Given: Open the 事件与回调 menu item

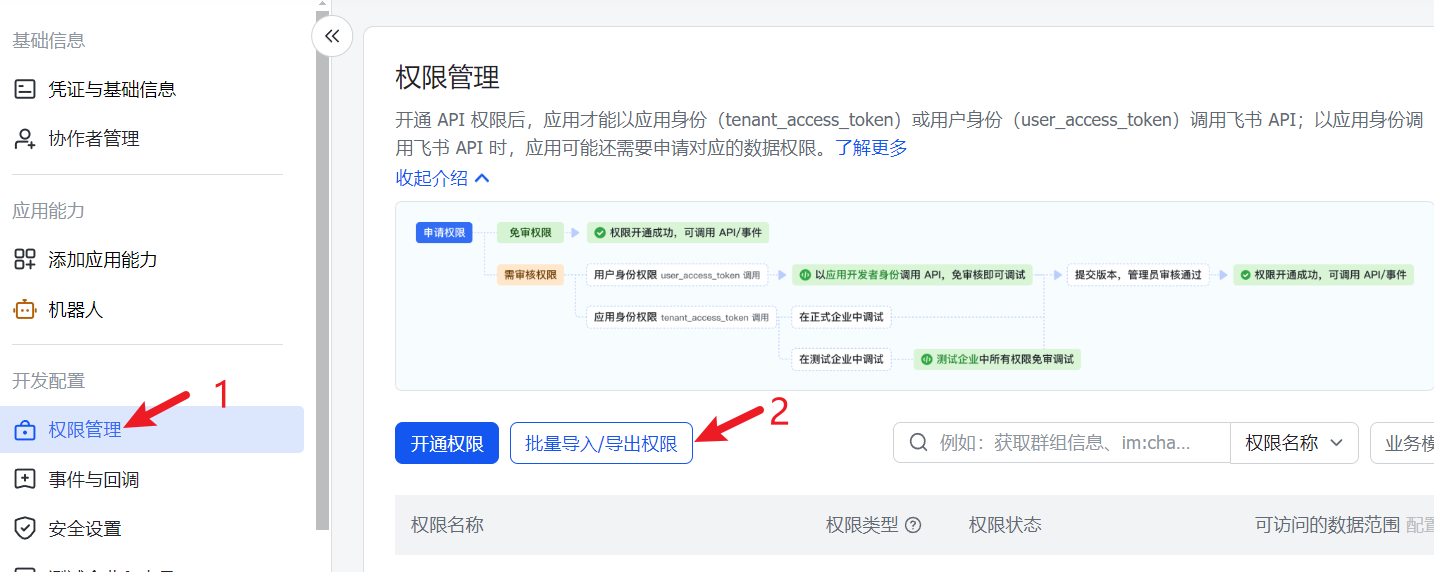Looking at the screenshot, I should pos(93,480).
